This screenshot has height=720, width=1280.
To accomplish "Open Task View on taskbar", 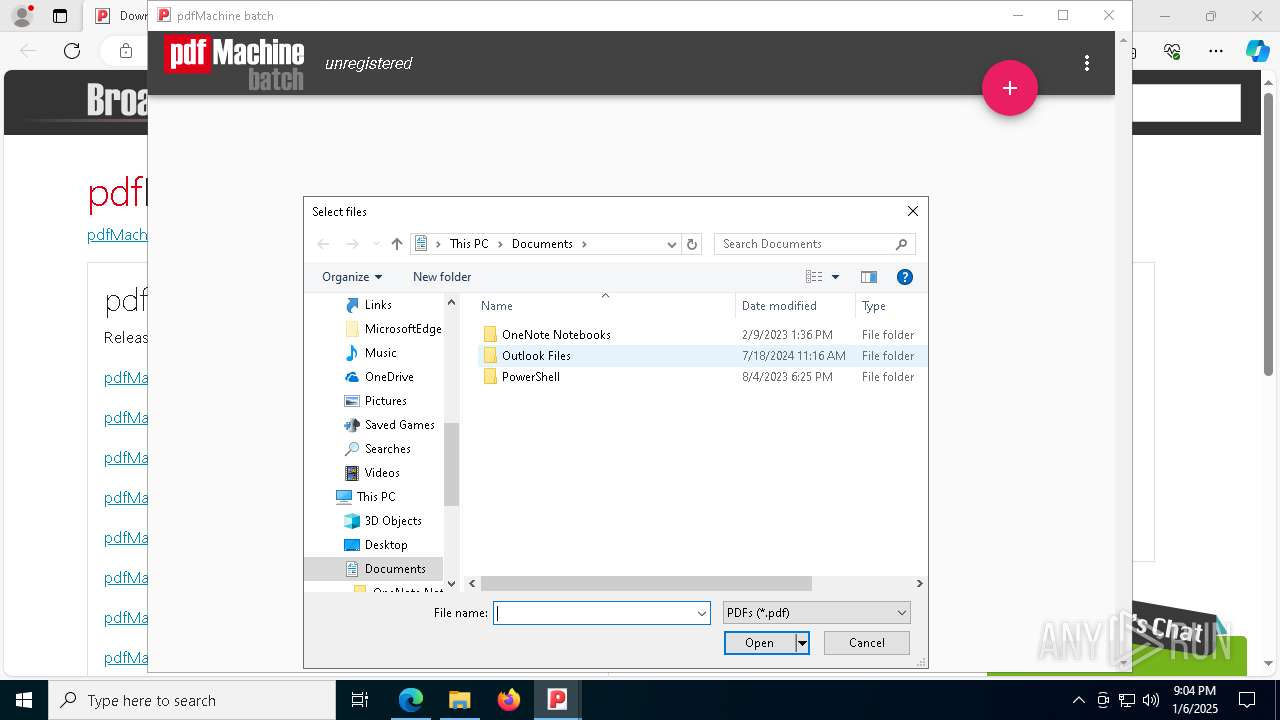I will (x=360, y=700).
